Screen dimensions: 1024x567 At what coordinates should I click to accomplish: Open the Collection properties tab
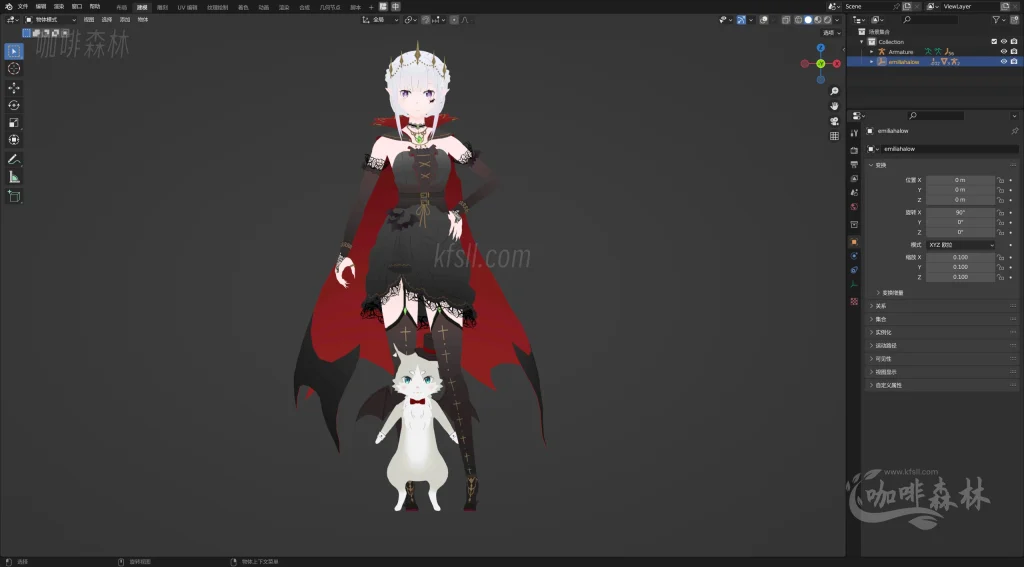[x=854, y=225]
